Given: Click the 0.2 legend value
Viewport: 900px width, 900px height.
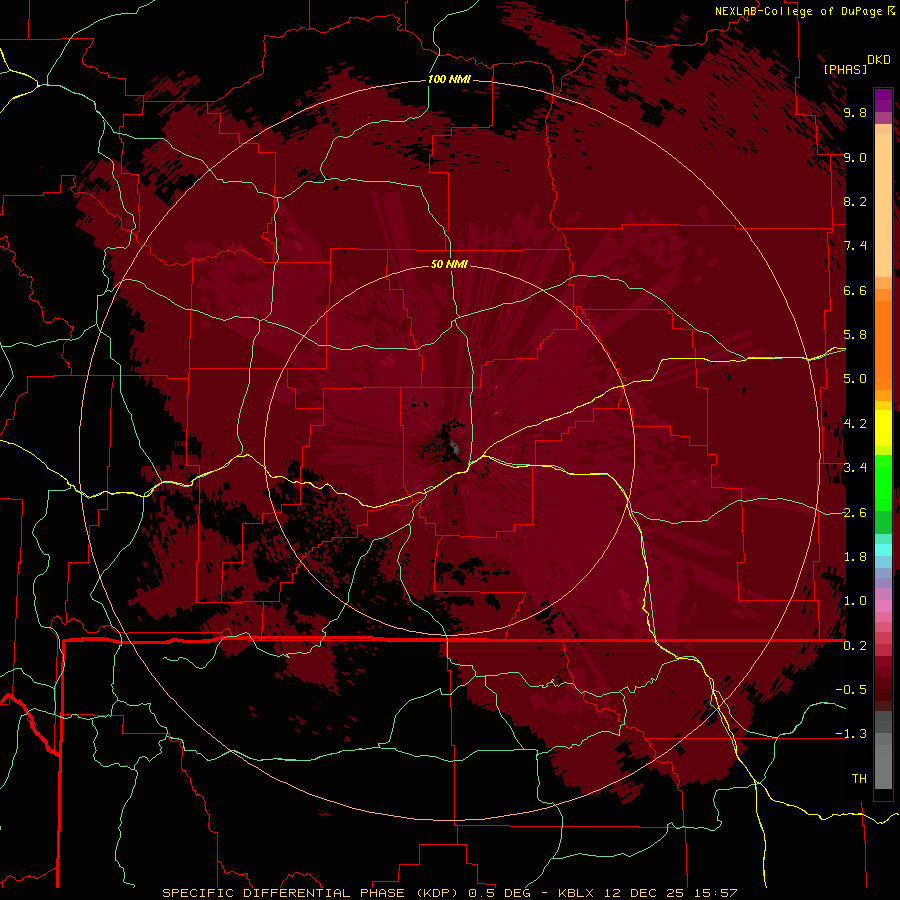Looking at the screenshot, I should click(x=855, y=646).
